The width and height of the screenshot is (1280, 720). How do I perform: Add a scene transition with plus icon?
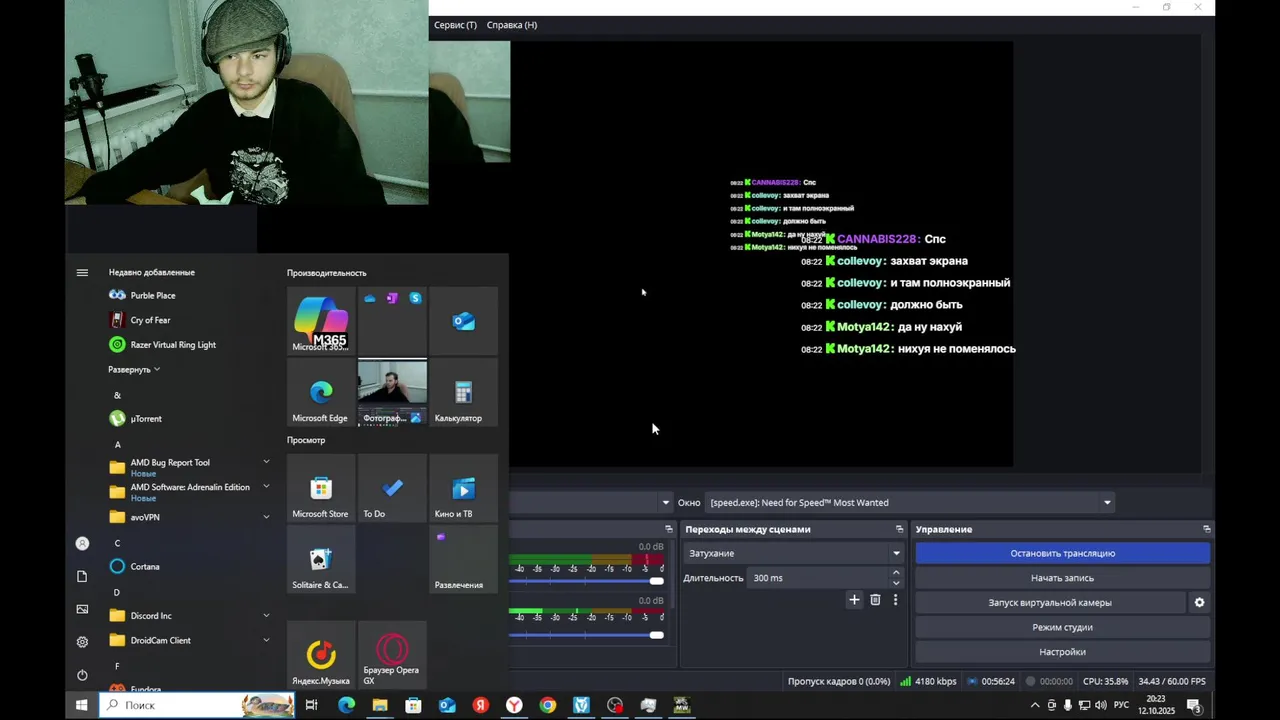pos(854,600)
